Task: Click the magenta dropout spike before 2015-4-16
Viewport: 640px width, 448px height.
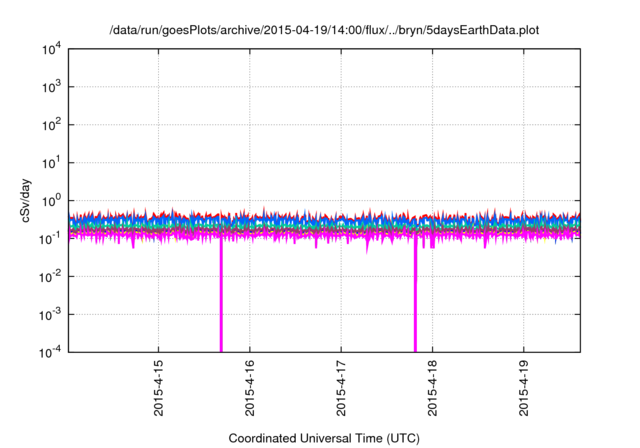Action: click(221, 294)
